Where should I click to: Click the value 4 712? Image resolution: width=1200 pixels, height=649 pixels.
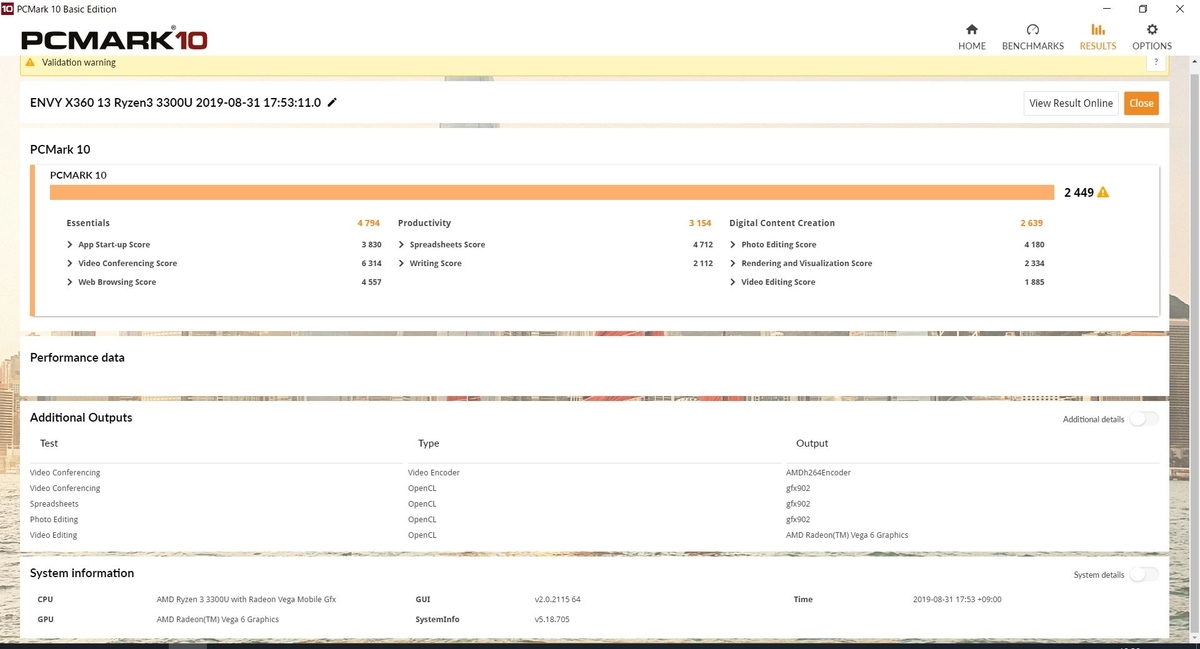(703, 245)
